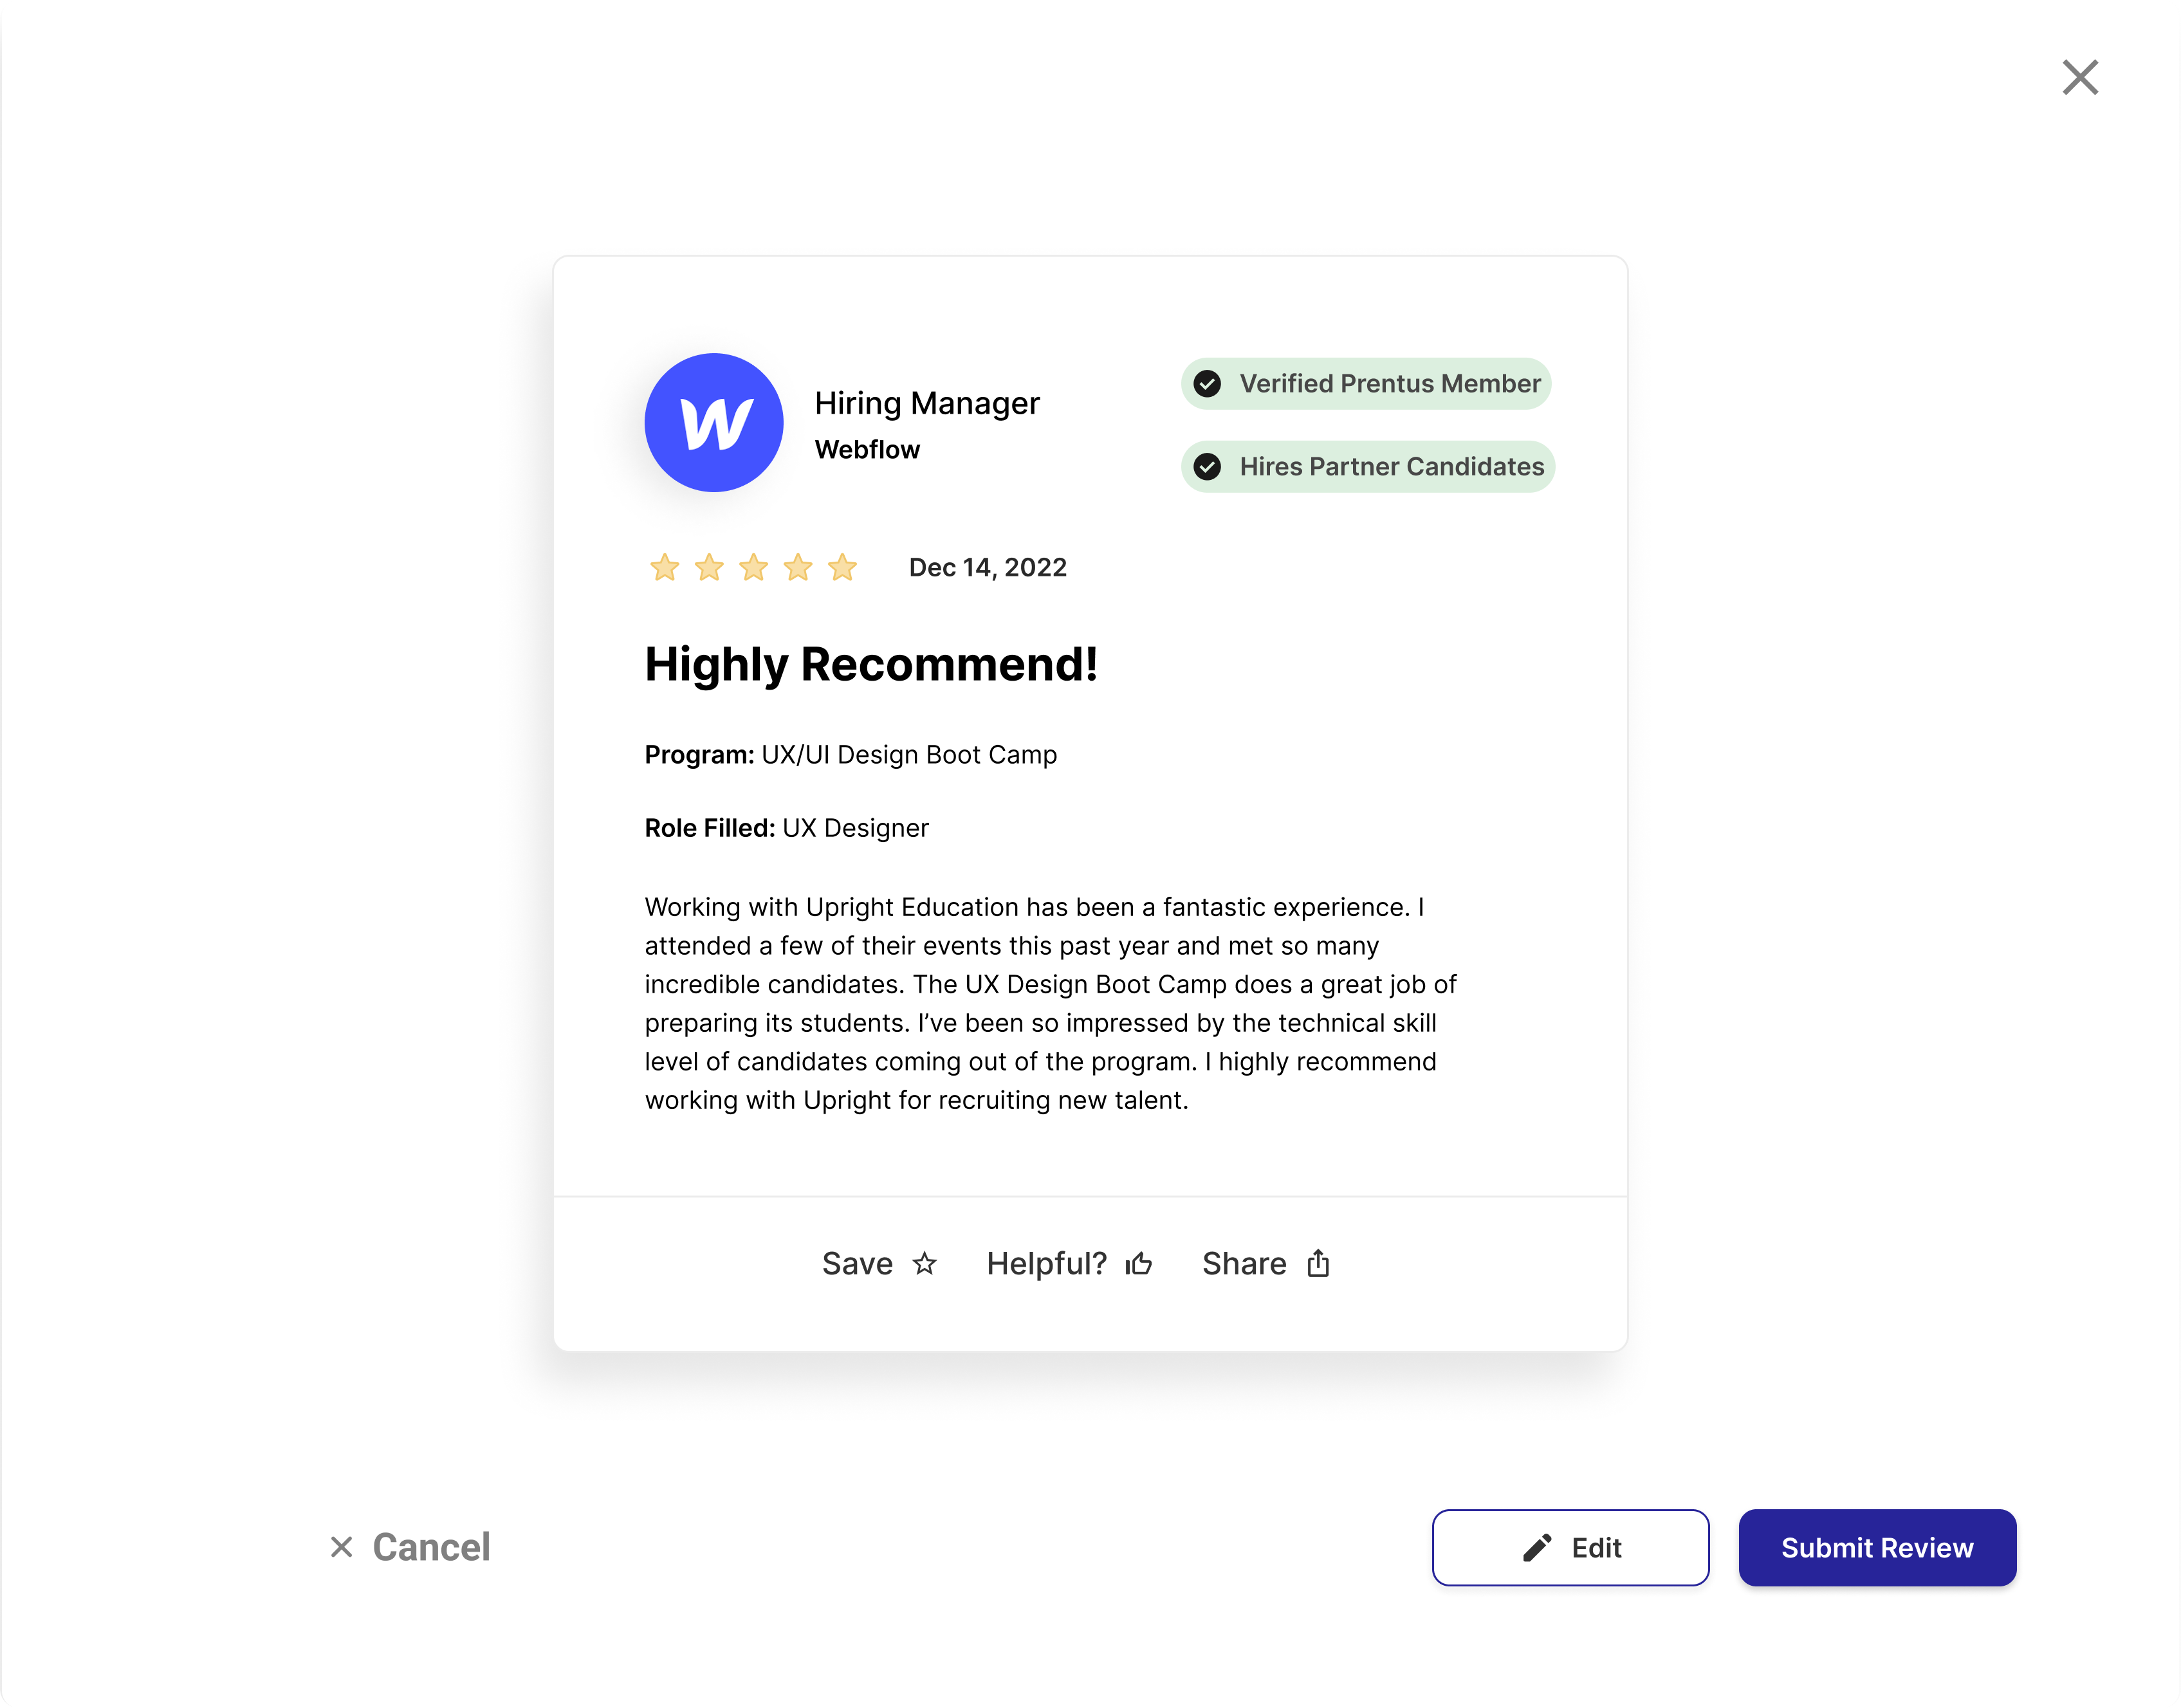Click the fifth rating star

[x=842, y=567]
